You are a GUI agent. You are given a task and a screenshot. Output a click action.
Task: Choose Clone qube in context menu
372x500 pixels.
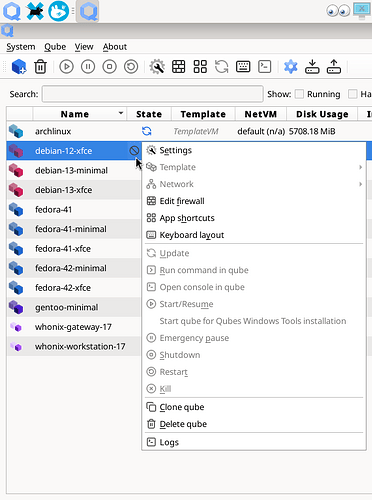click(254, 407)
